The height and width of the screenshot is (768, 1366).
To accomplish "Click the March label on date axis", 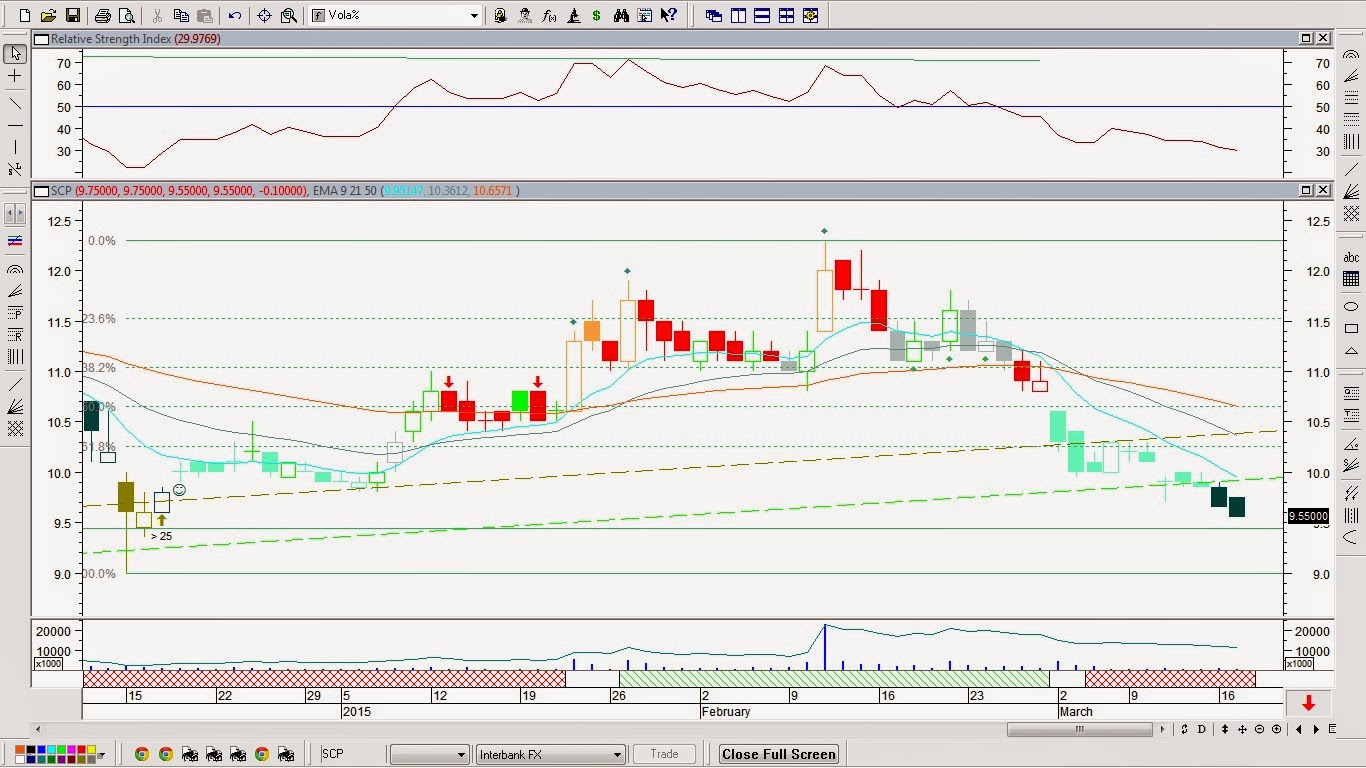I will [x=1076, y=712].
